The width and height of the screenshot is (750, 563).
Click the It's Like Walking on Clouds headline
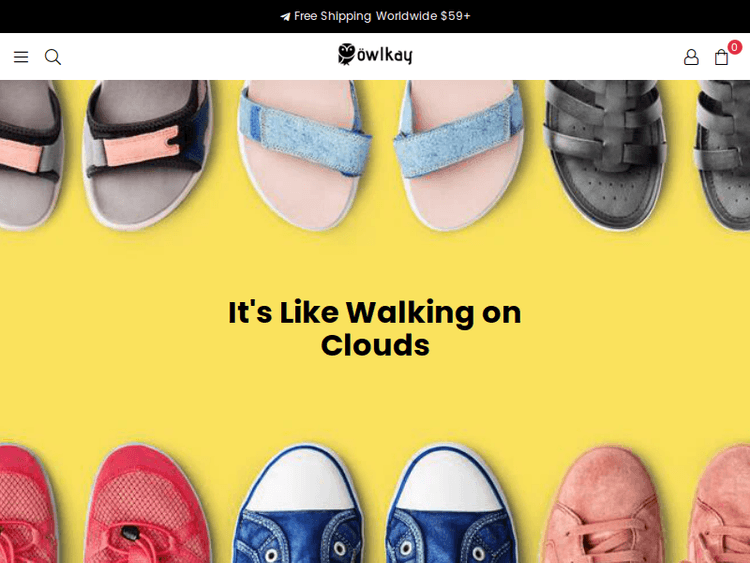375,329
